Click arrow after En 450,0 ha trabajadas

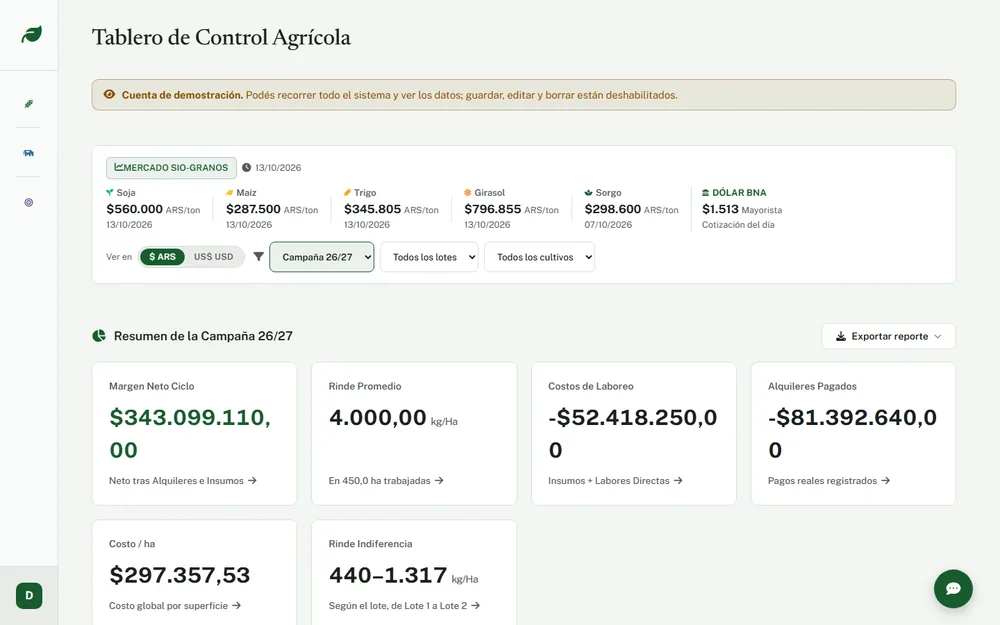point(439,480)
